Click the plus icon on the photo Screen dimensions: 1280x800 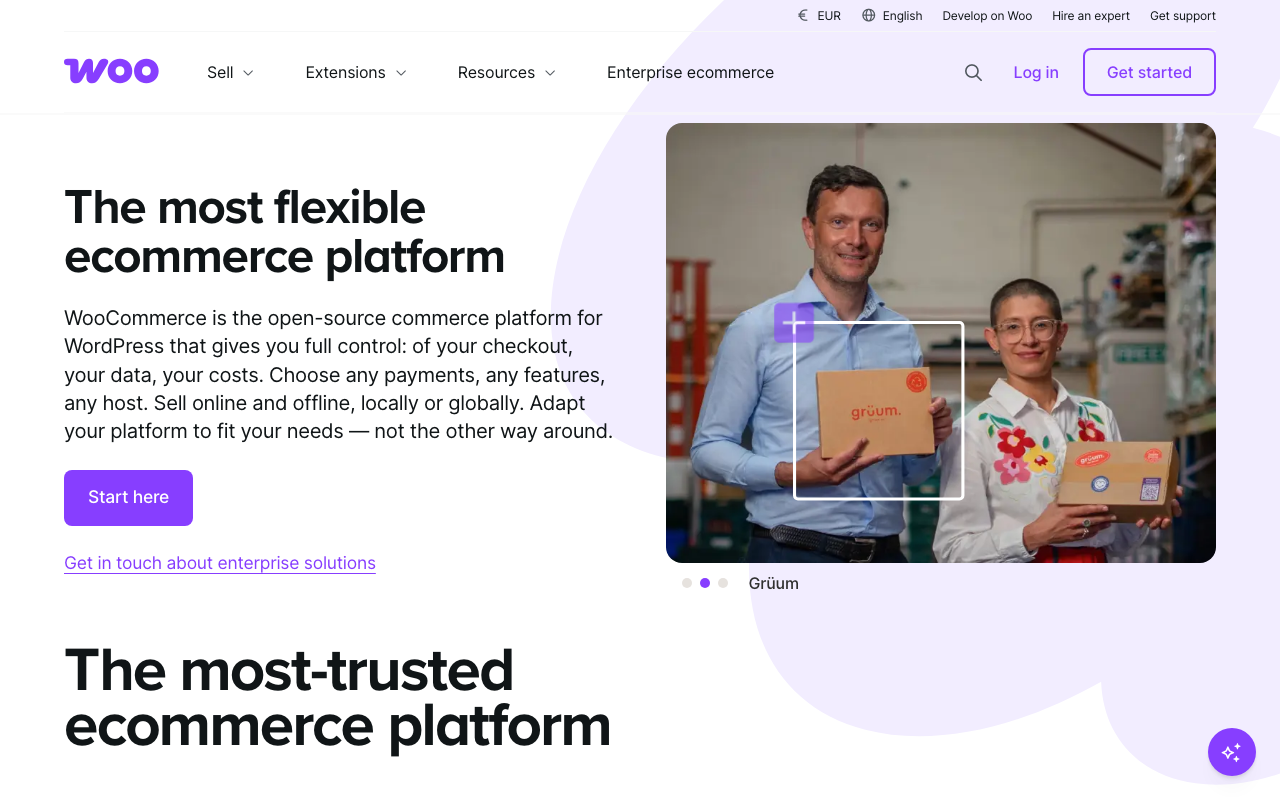pyautogui.click(x=794, y=323)
